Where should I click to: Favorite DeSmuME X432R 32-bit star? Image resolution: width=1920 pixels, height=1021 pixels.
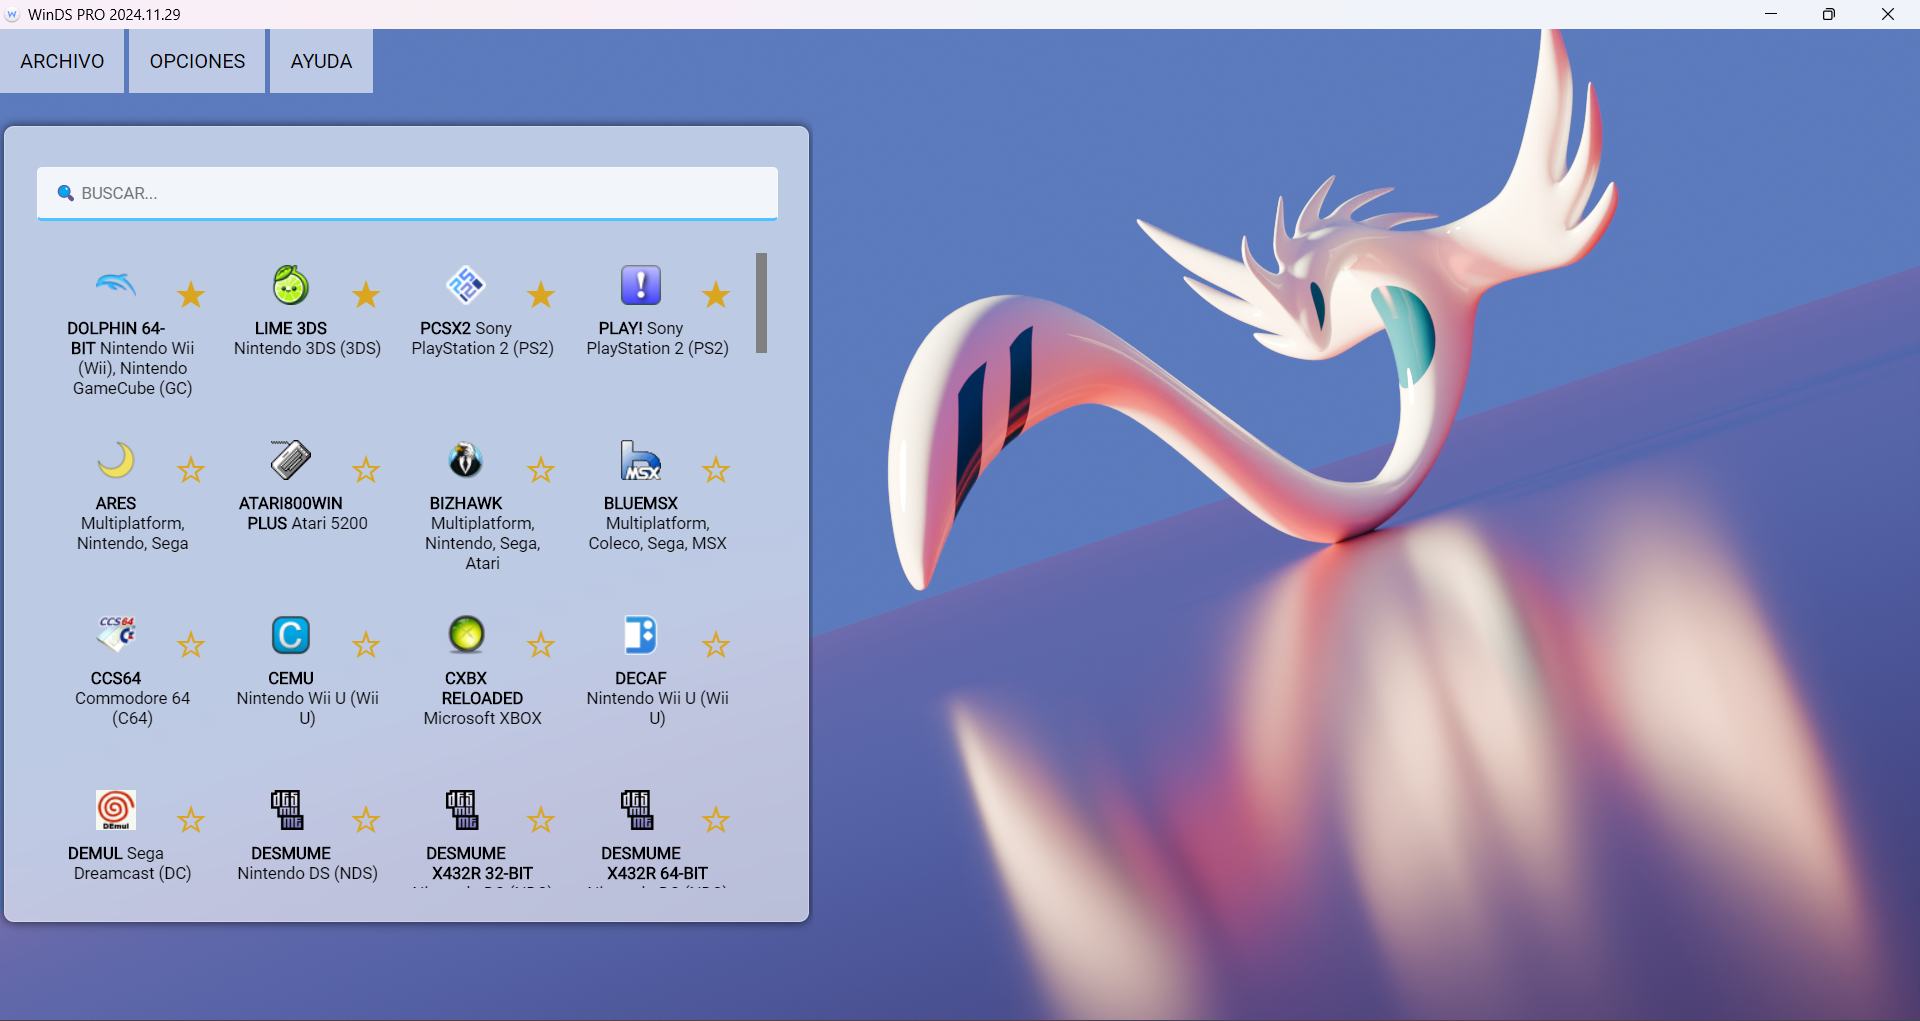tap(541, 820)
